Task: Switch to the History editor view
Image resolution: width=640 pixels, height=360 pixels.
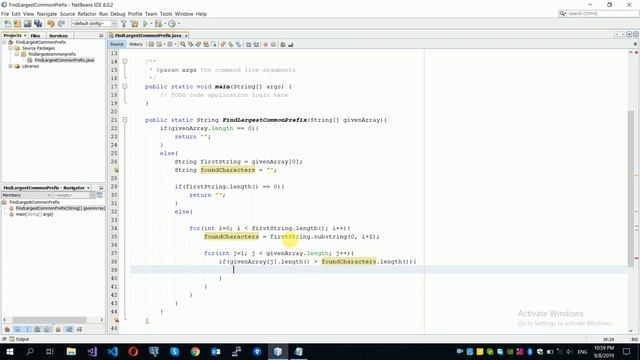Action: [136, 44]
